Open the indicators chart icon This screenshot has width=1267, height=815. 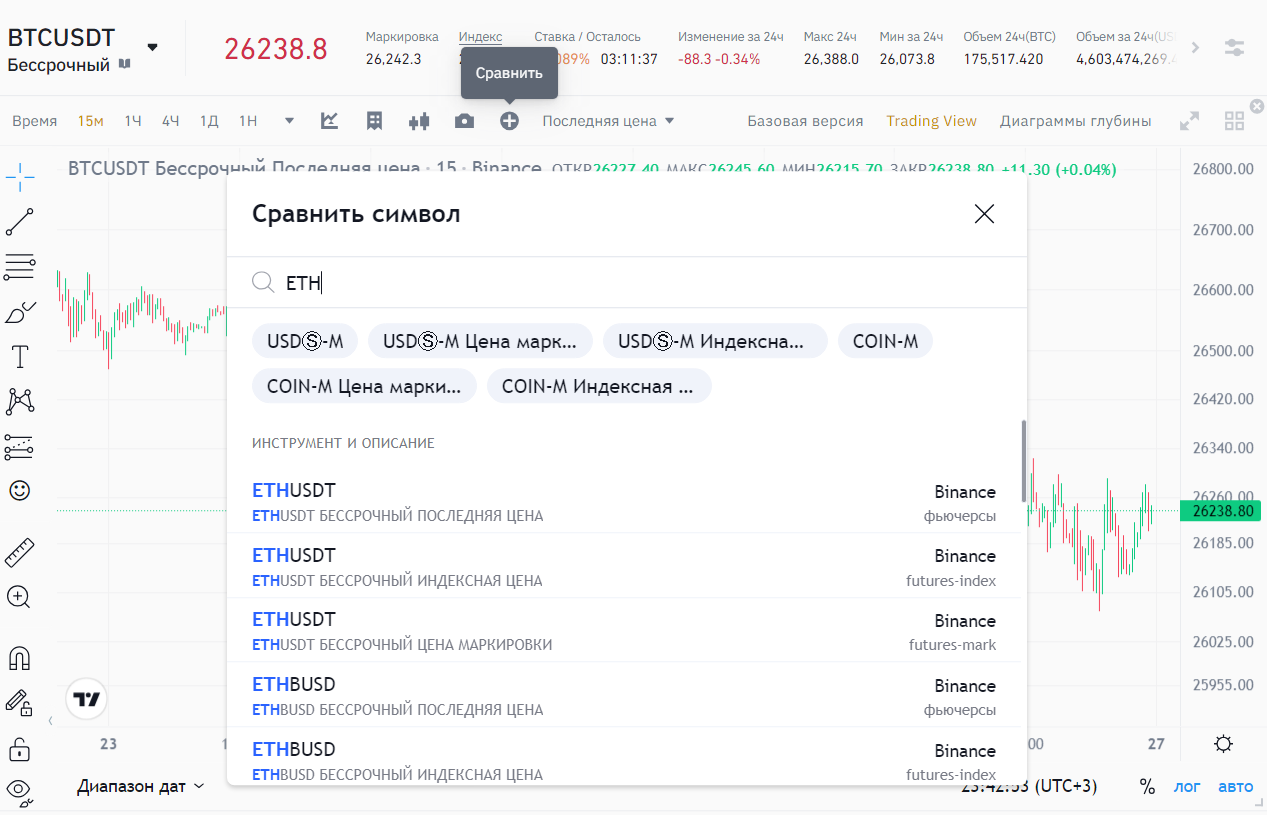click(x=329, y=121)
